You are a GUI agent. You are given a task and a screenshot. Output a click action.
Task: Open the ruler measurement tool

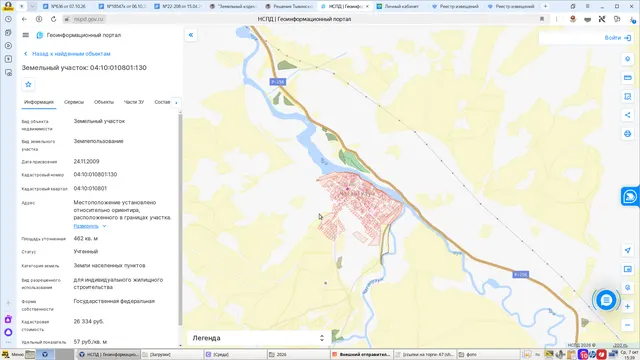point(627,78)
